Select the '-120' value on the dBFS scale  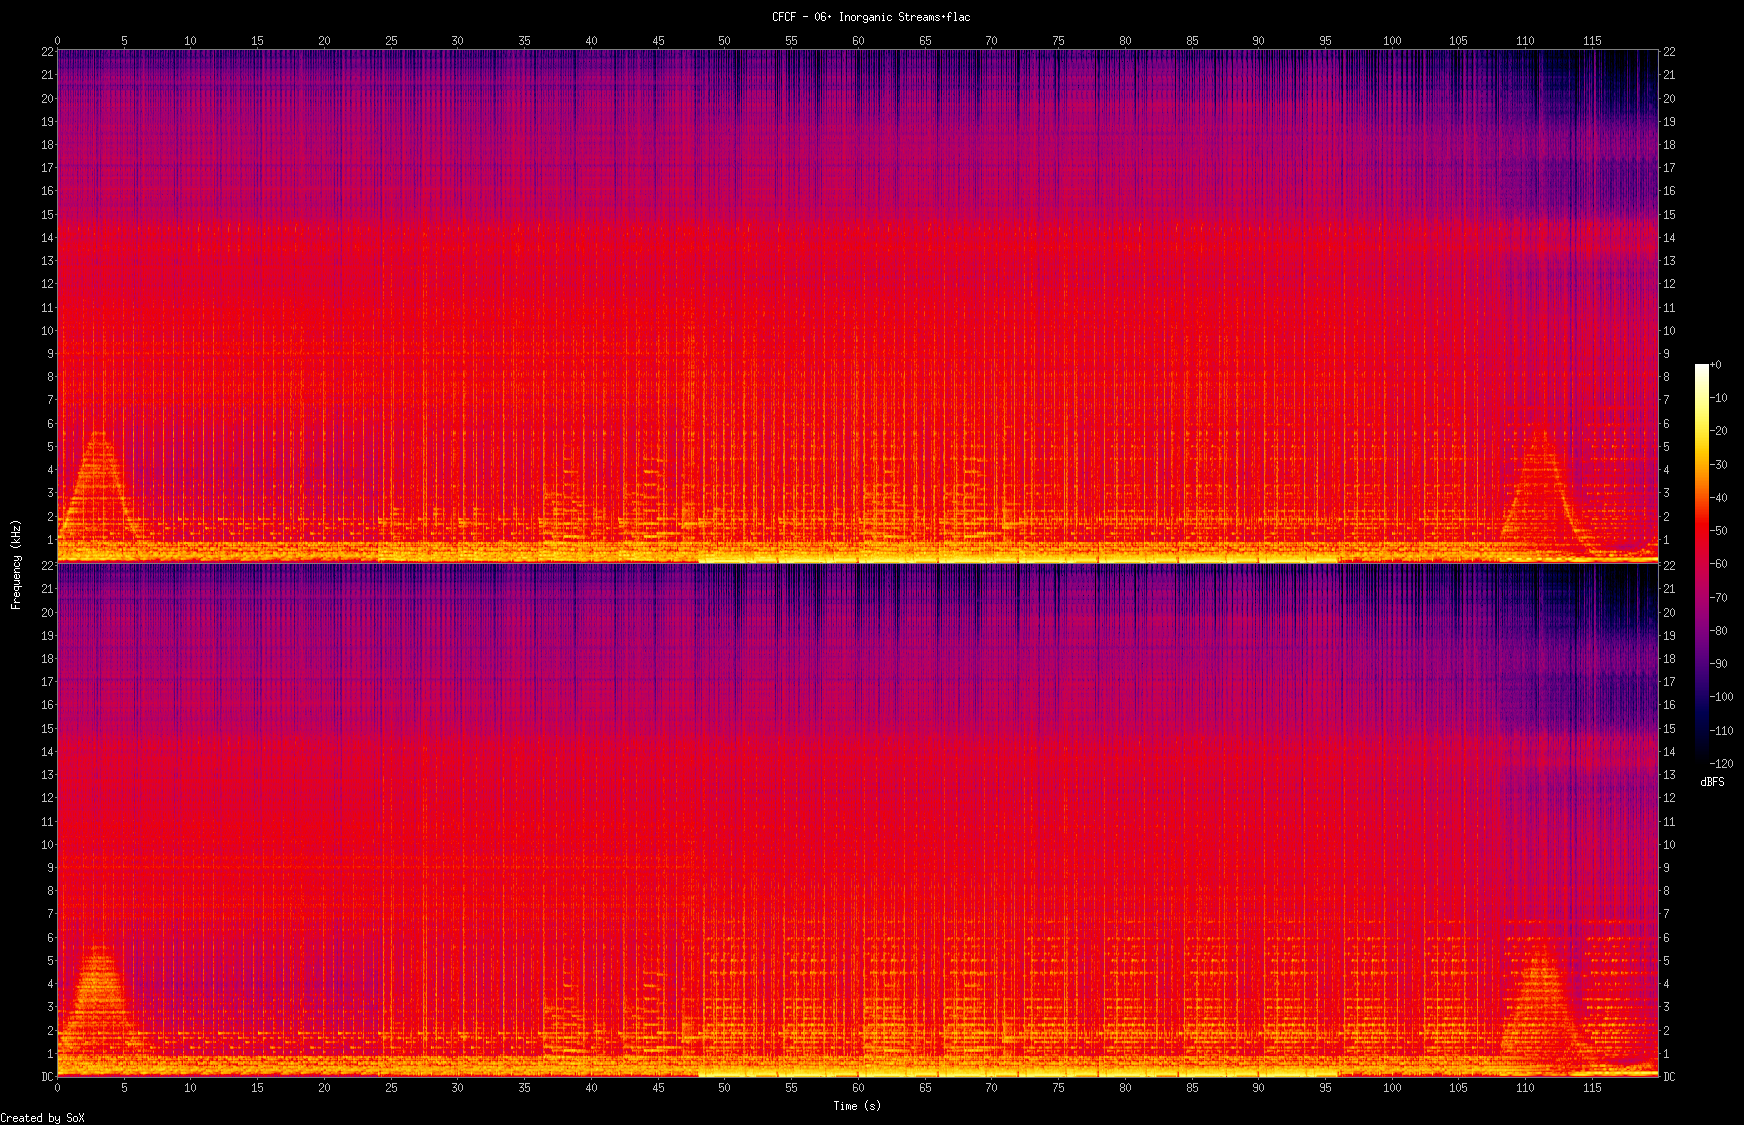[x=1721, y=763]
